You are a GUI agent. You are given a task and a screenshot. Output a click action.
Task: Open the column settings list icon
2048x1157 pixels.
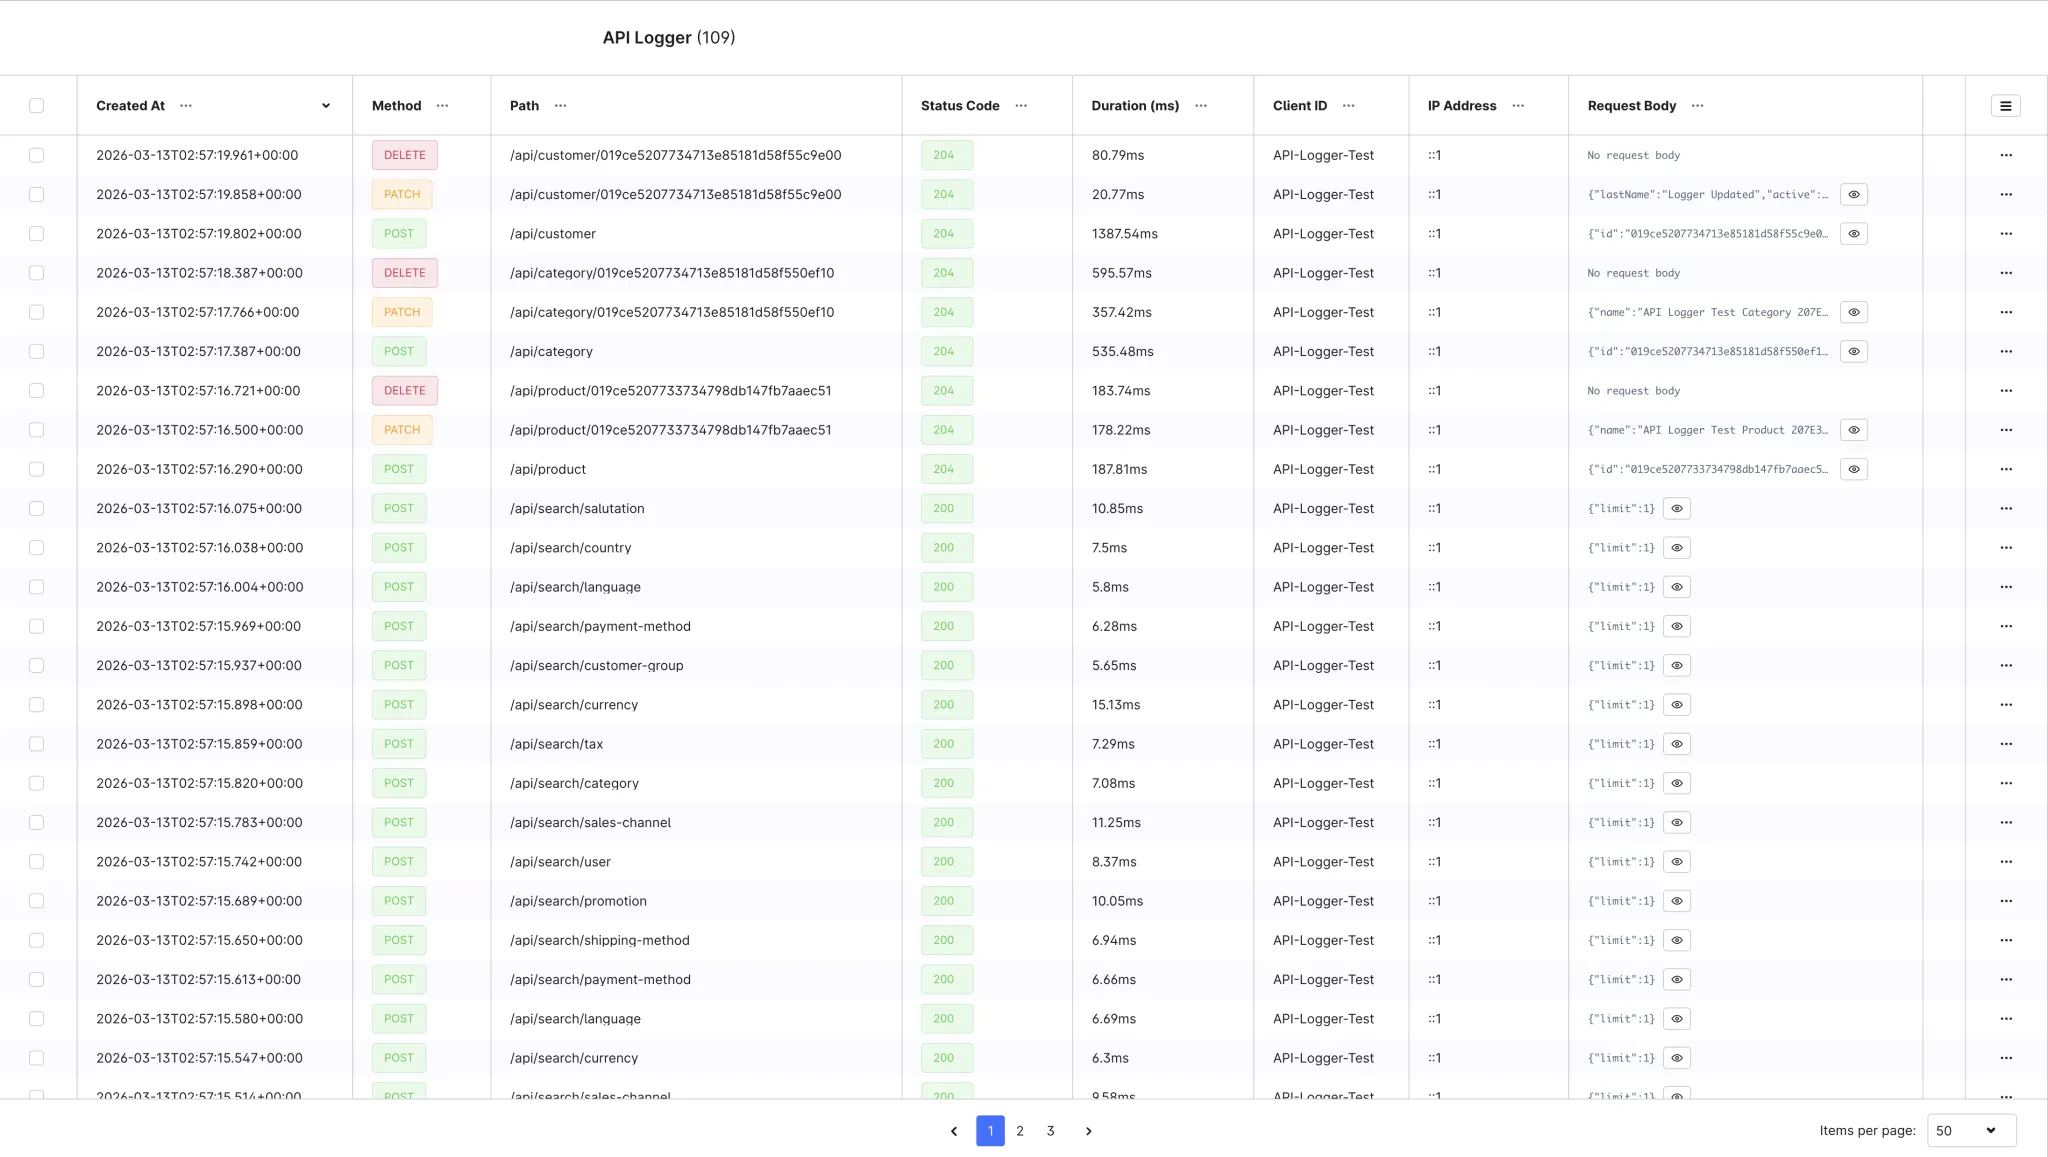click(2005, 106)
